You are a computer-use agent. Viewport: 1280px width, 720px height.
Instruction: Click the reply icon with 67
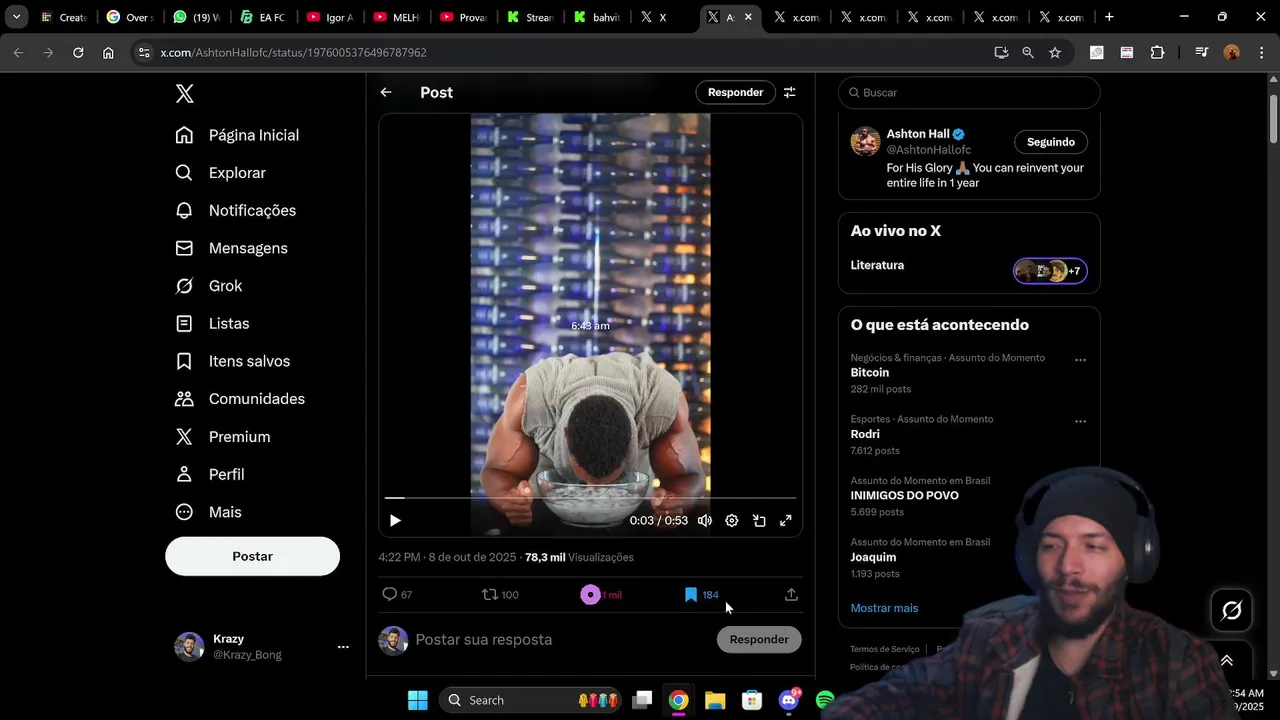397,595
